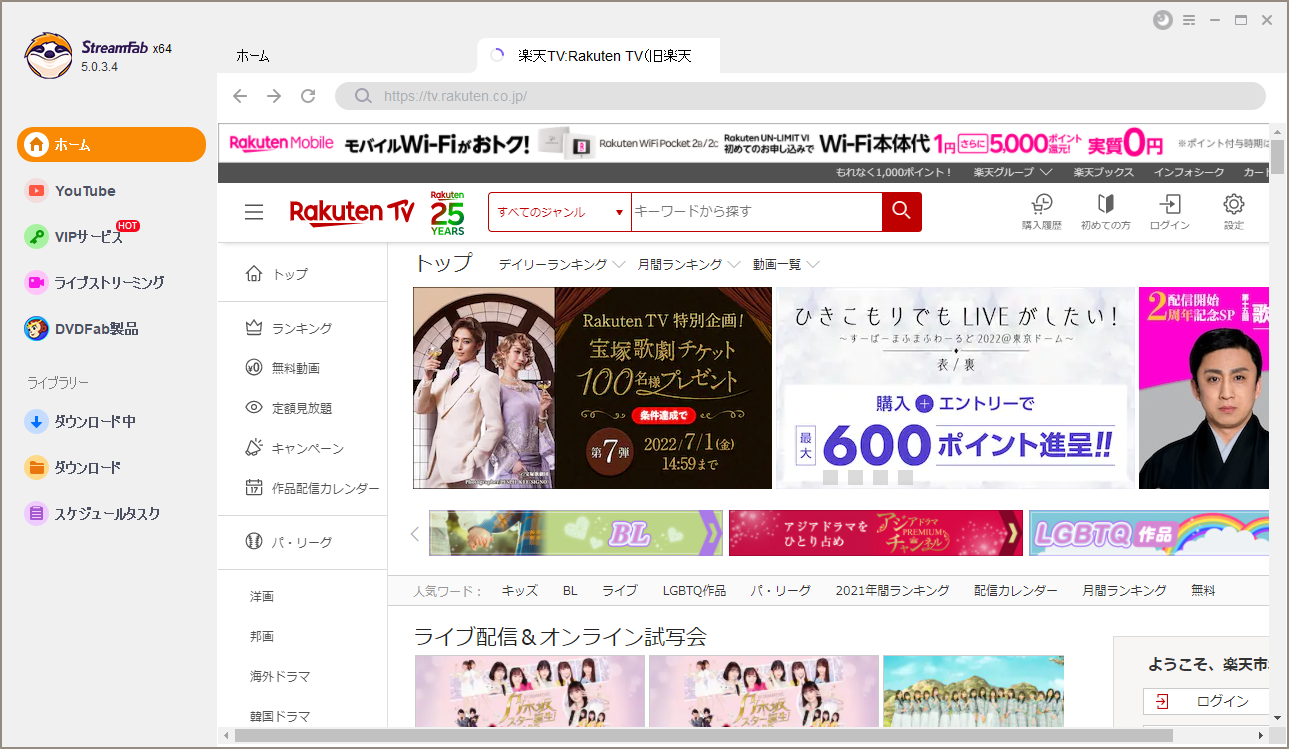Click the circular moon icon in title bar

(x=1163, y=20)
